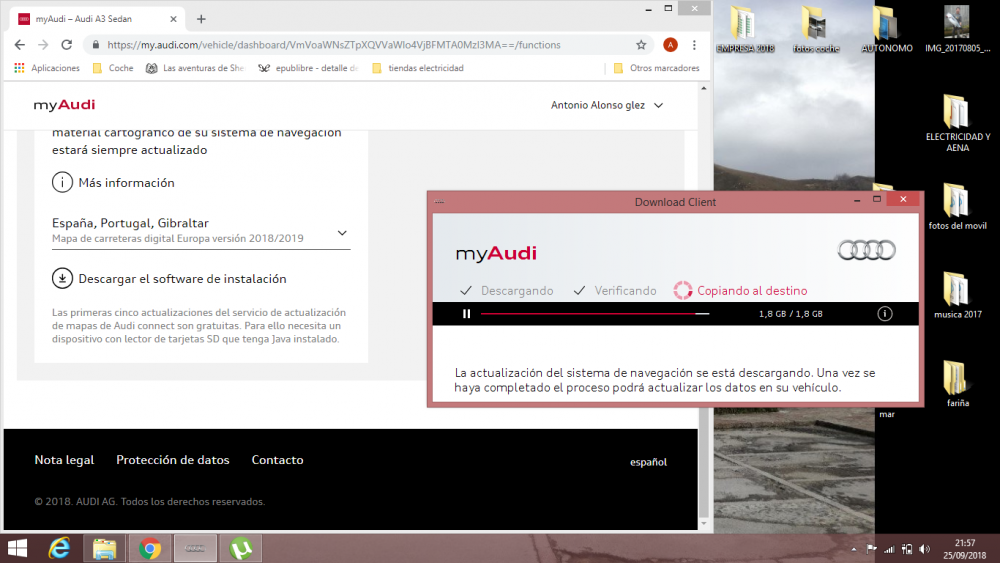Click the download progress bar
The width and height of the screenshot is (1000, 563).
(x=594, y=314)
